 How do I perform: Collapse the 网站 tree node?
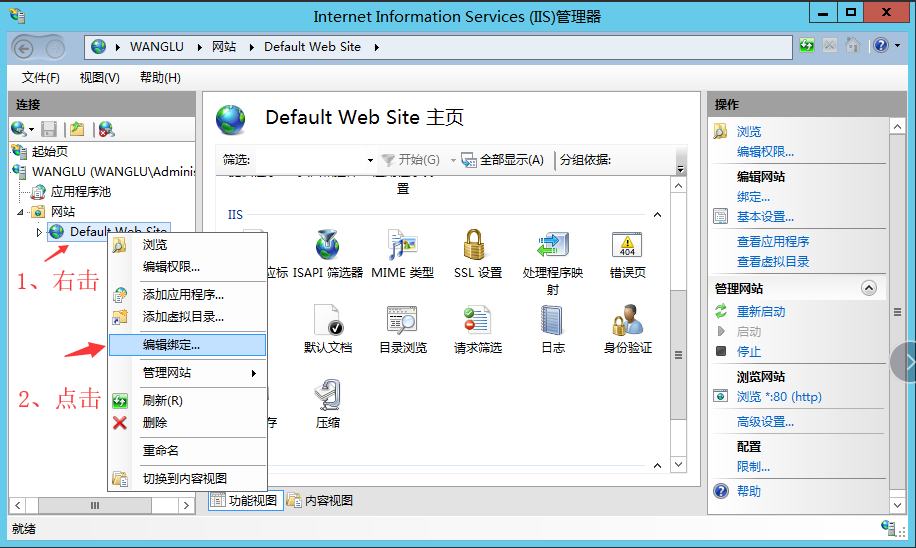tap(21, 212)
